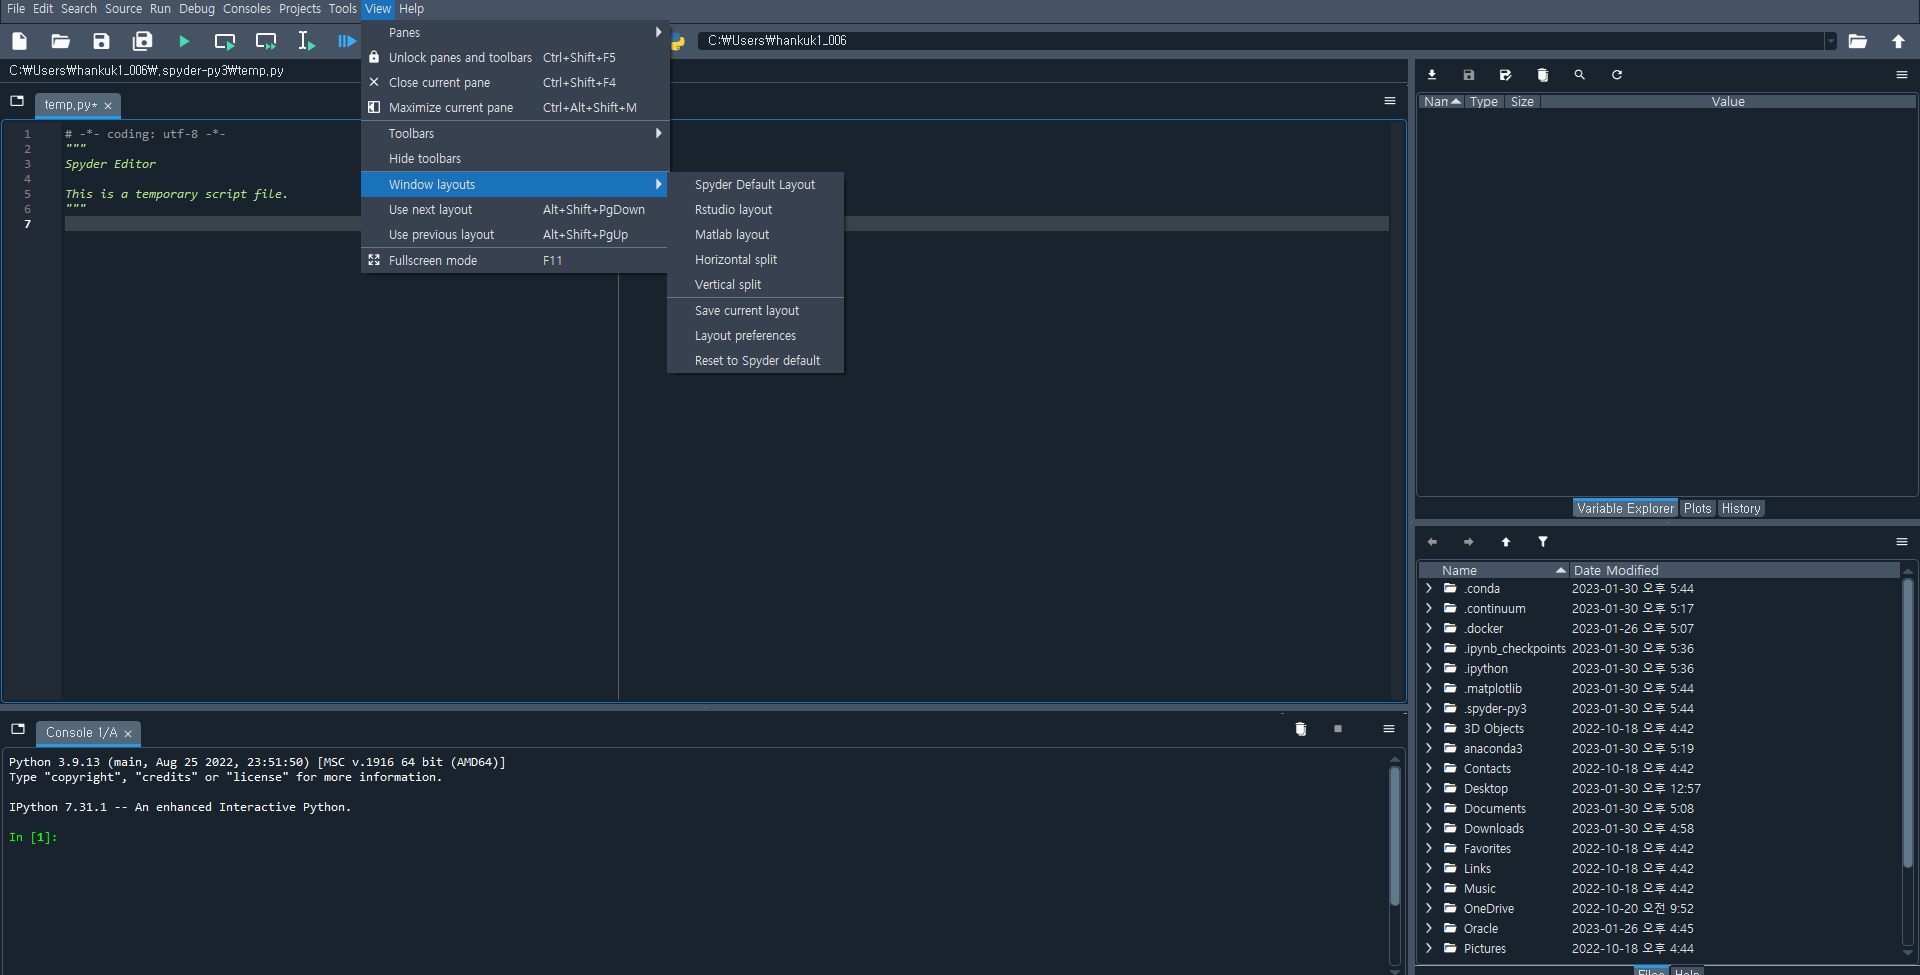Click the Open file toolbar icon
The image size is (1920, 975).
[60, 41]
